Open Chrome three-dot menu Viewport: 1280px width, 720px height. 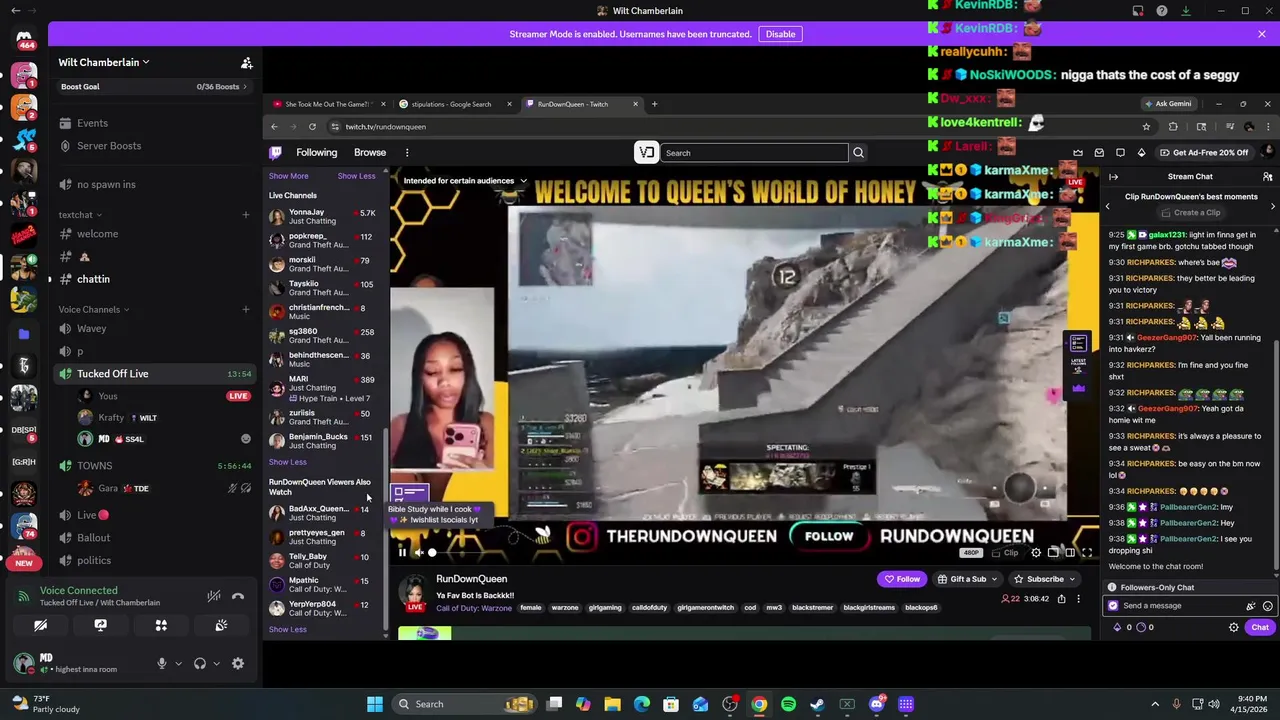(x=1268, y=127)
